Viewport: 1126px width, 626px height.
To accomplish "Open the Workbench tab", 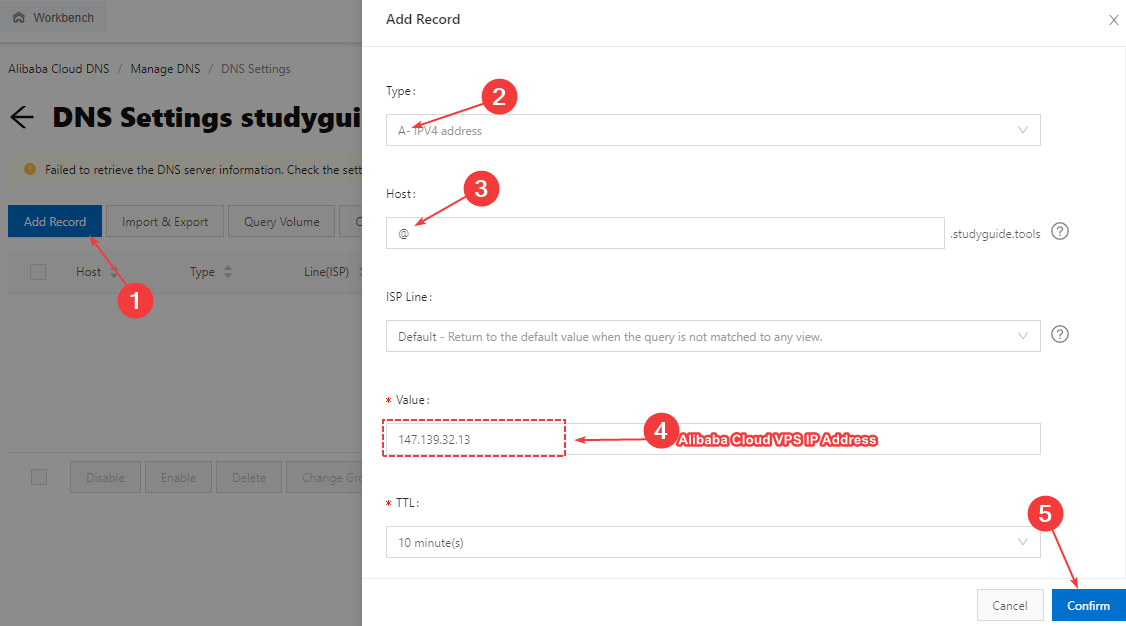I will (54, 18).
